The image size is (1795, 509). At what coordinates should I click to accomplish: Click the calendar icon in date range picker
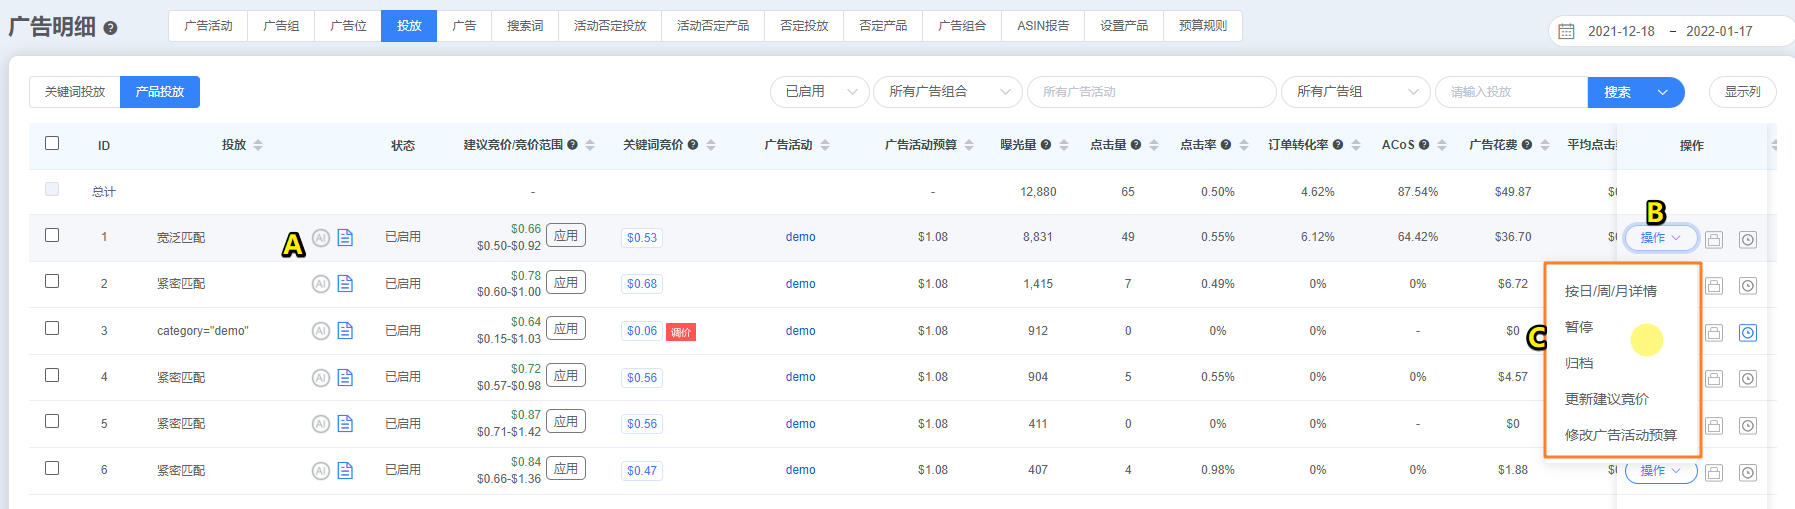(x=1567, y=31)
